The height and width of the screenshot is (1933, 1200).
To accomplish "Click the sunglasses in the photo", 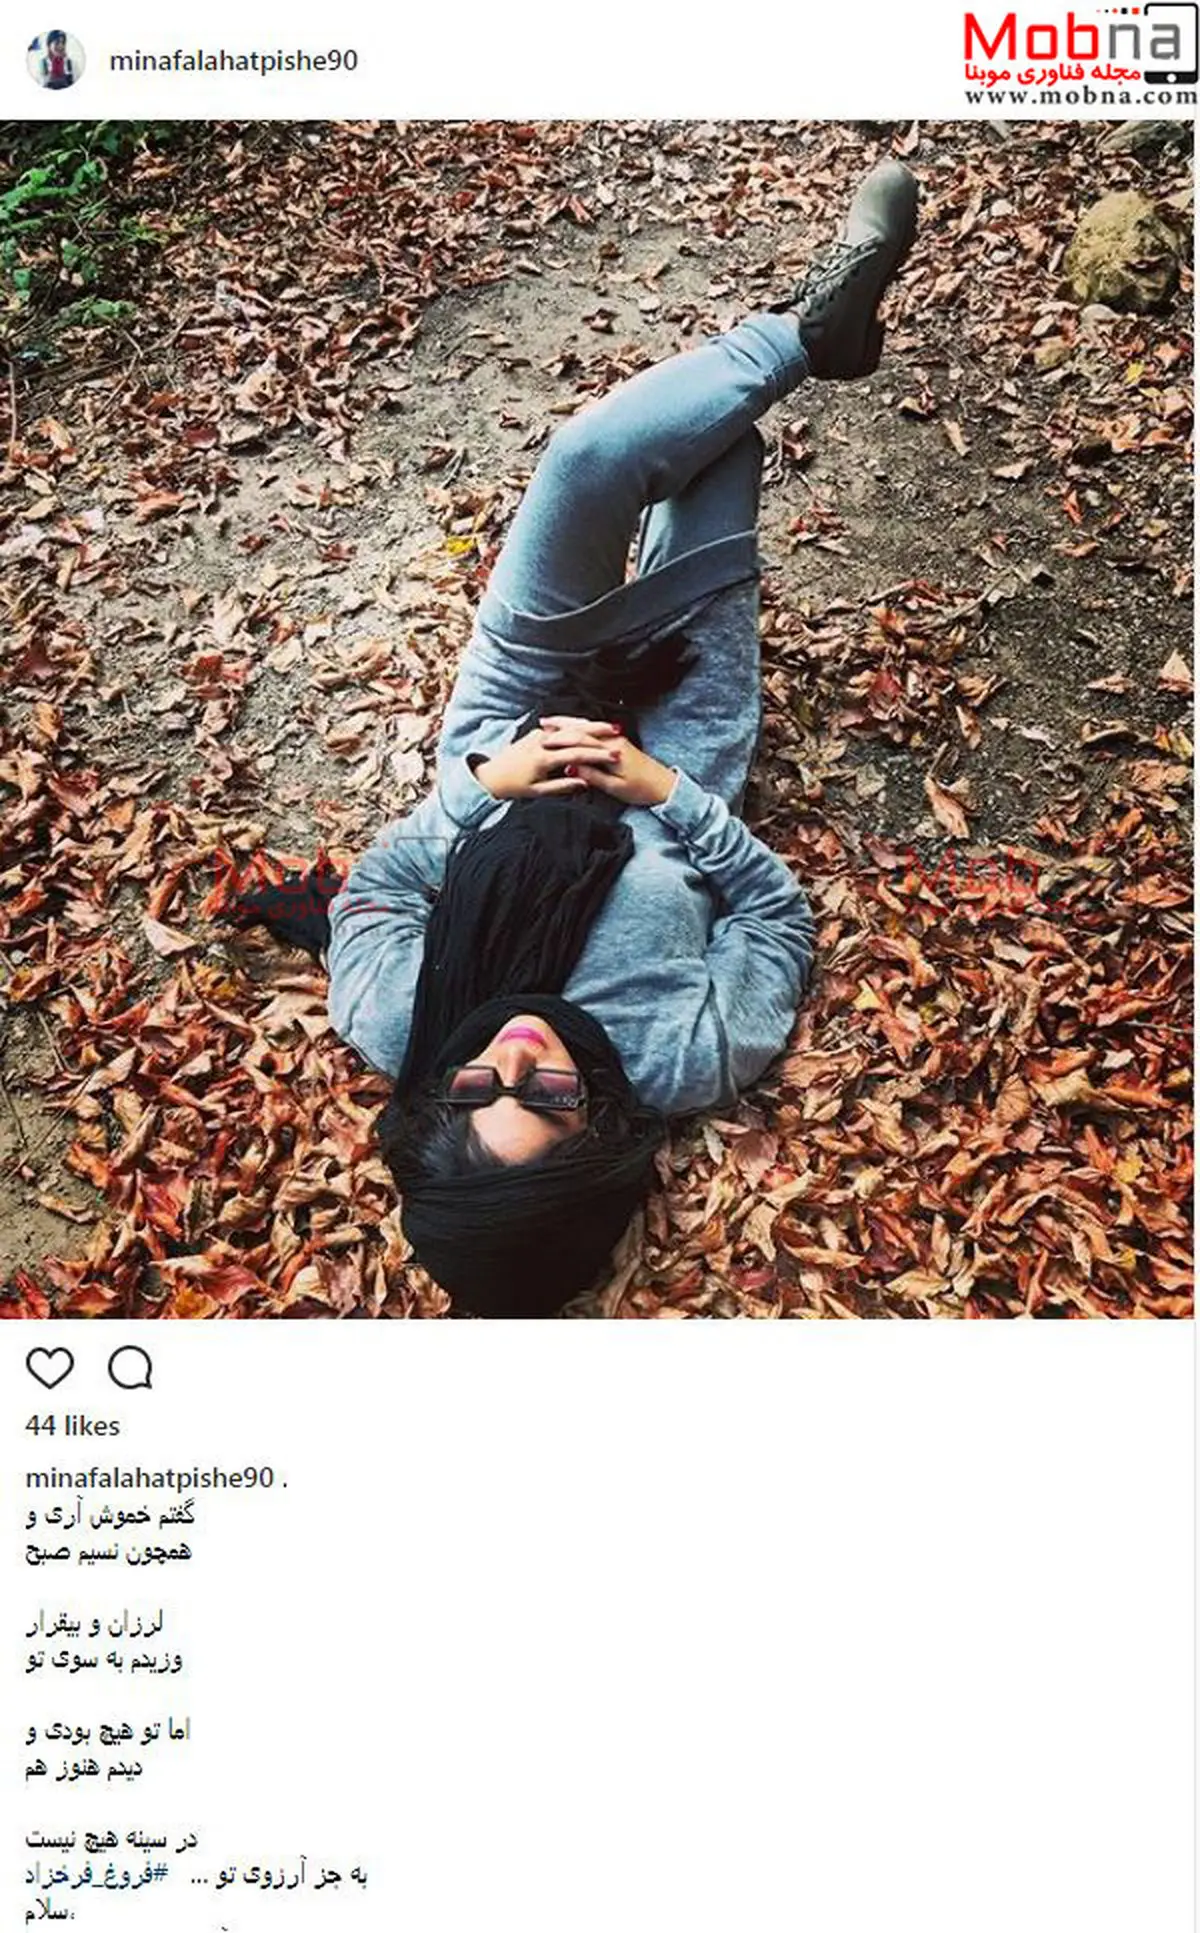I will pyautogui.click(x=517, y=1084).
